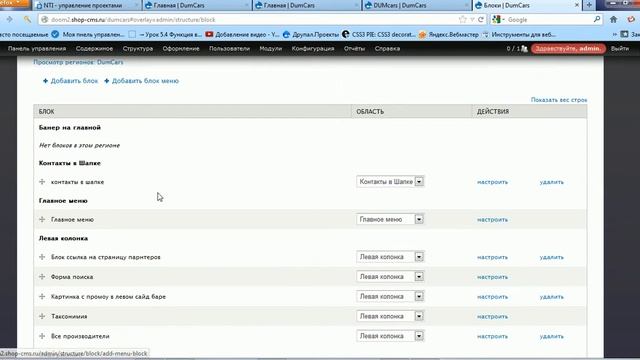Open the 'Содержимое' admin menu item
Image resolution: width=640 pixels, height=360 pixels.
[94, 49]
